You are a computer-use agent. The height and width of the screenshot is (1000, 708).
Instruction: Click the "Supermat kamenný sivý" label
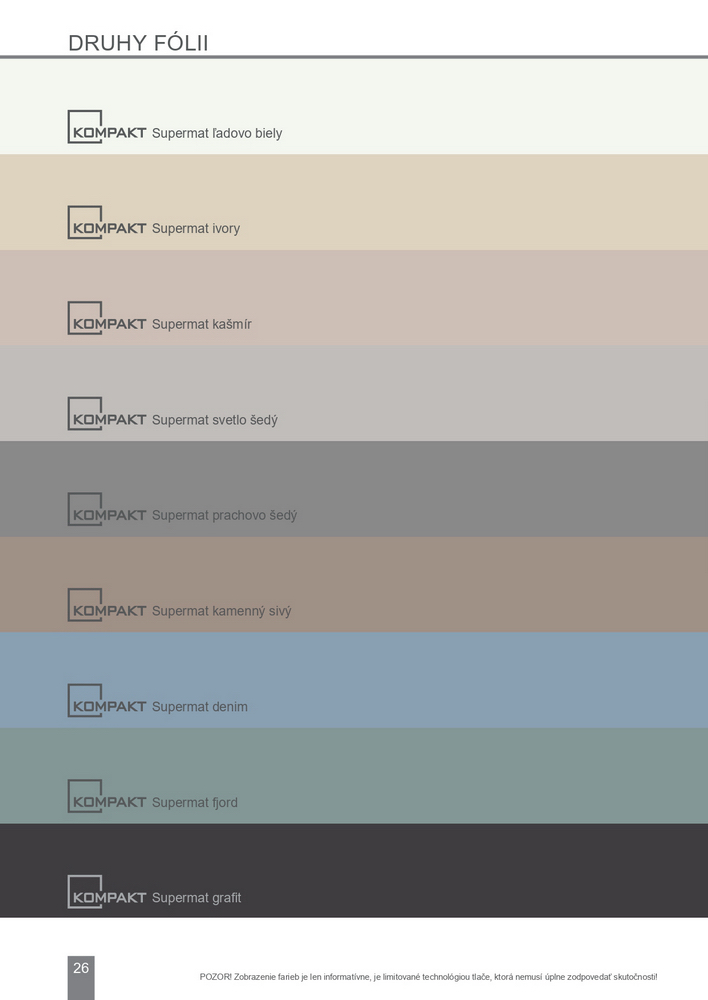coord(221,611)
